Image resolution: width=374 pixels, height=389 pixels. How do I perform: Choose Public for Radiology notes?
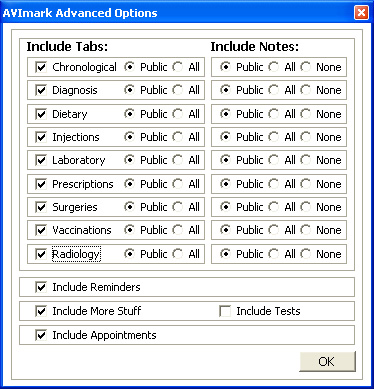(x=225, y=254)
